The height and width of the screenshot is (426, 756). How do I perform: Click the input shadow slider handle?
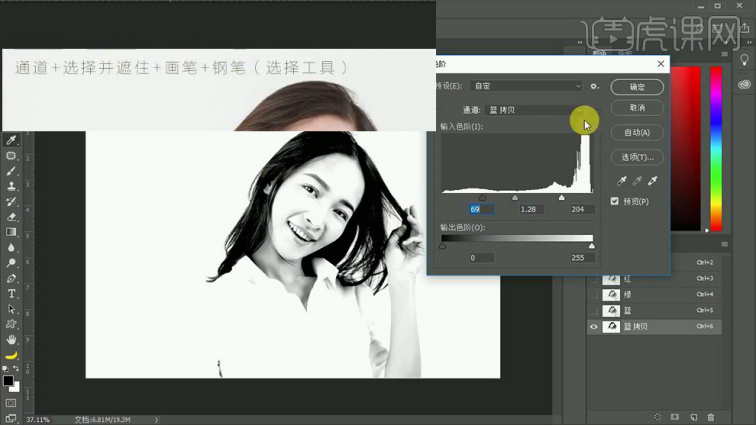pos(482,198)
